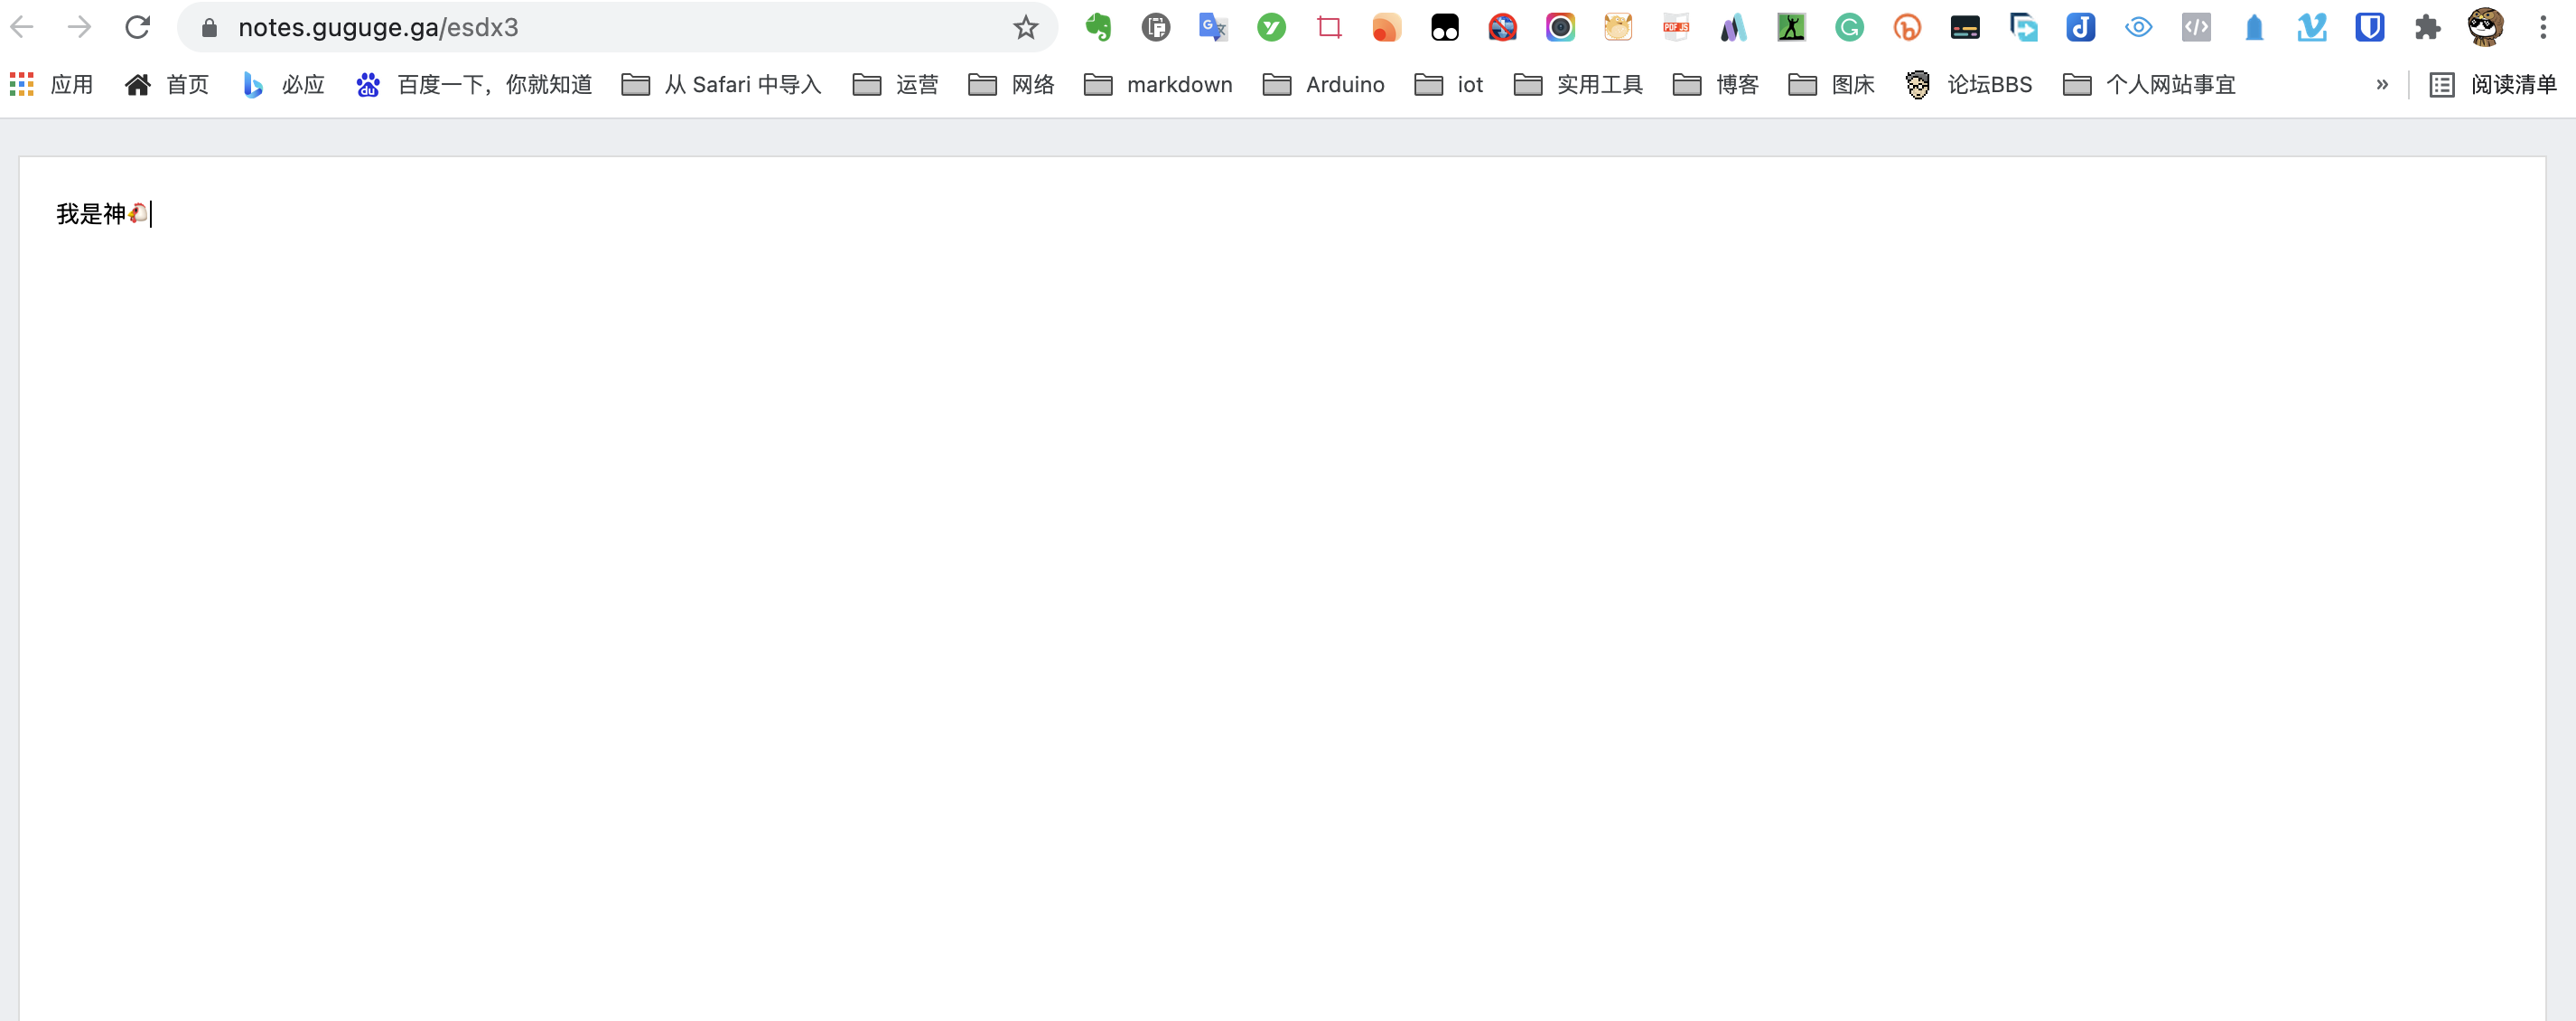The height and width of the screenshot is (1021, 2576).
Task: Open the user profile avatar
Action: [x=2485, y=27]
